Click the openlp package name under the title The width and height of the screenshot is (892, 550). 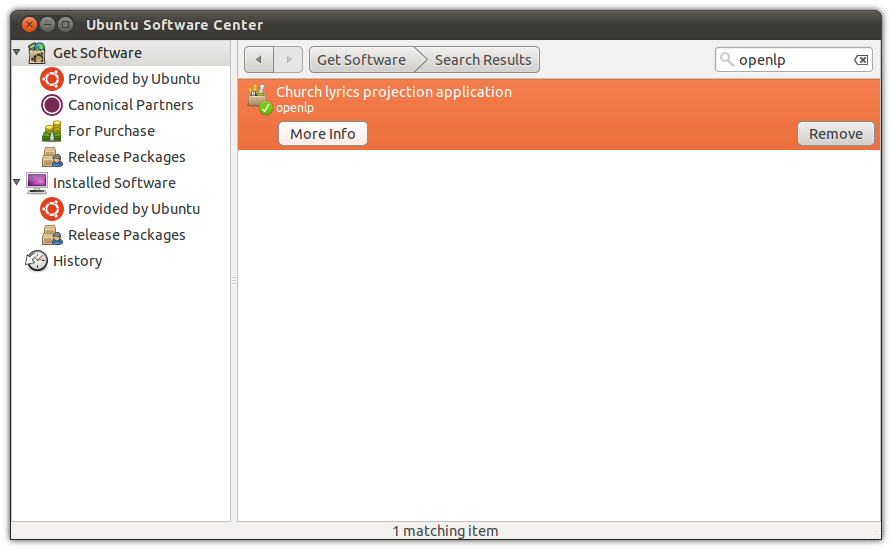[295, 107]
